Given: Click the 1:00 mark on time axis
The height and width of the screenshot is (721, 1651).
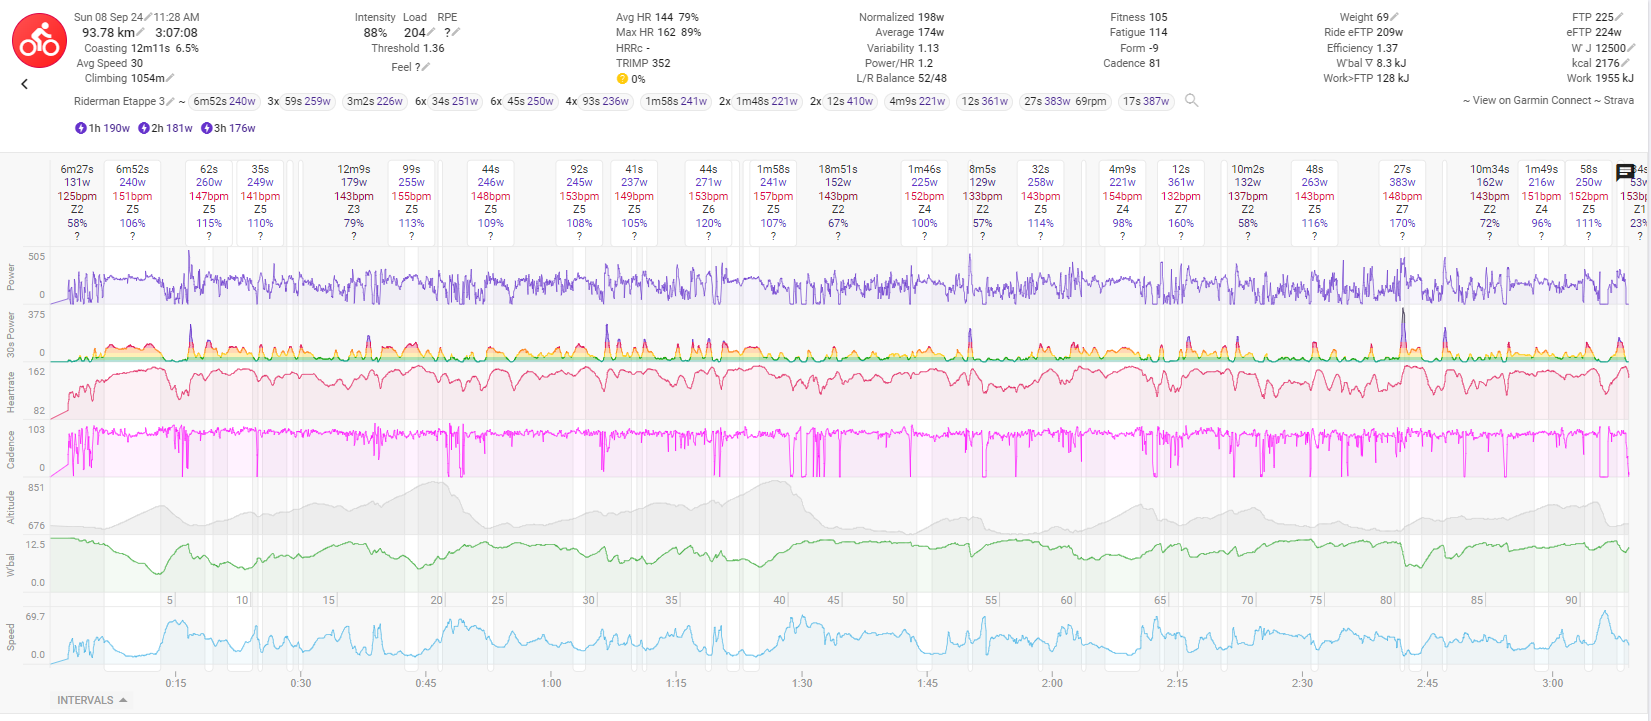Looking at the screenshot, I should (x=551, y=683).
